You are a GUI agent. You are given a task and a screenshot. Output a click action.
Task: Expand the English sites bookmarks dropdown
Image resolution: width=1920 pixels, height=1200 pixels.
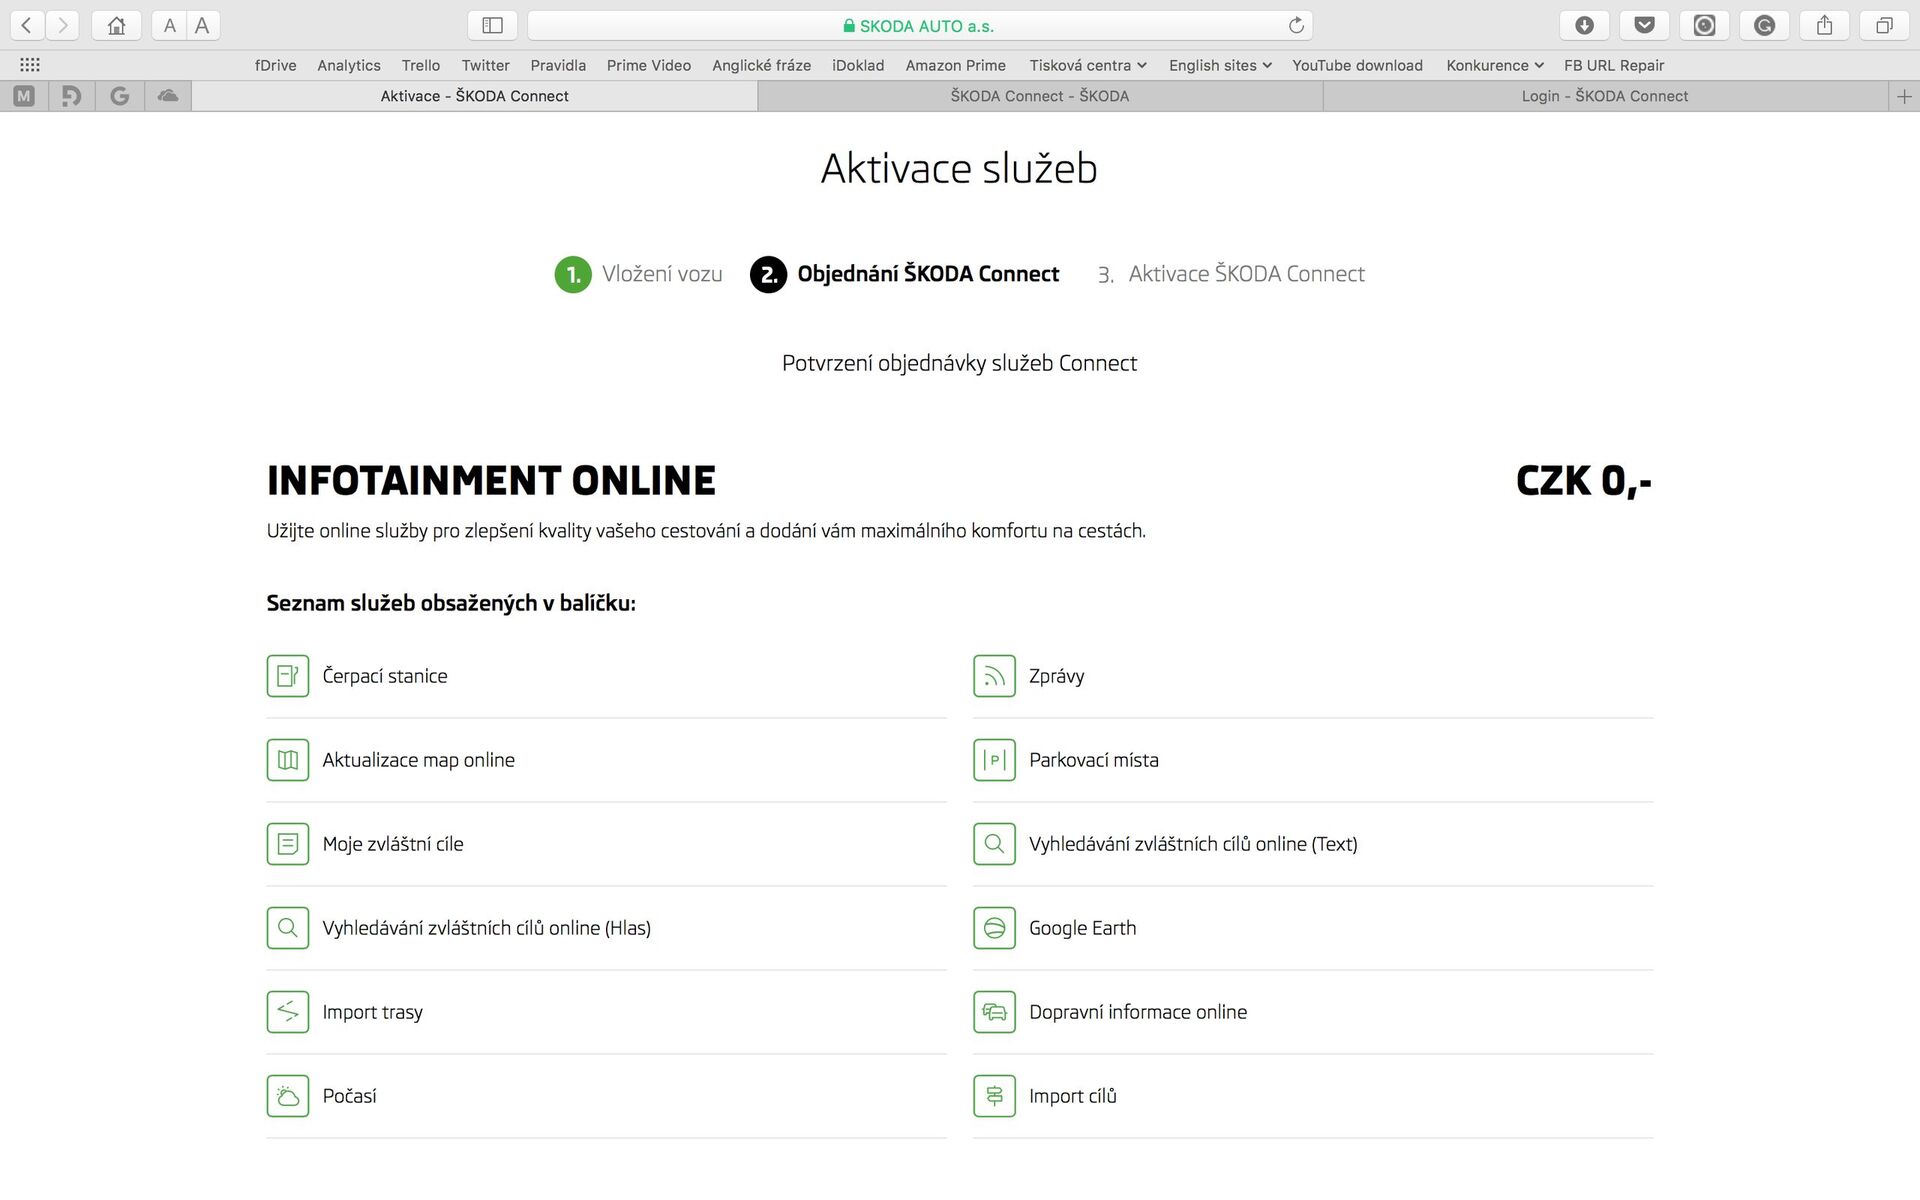[1219, 66]
